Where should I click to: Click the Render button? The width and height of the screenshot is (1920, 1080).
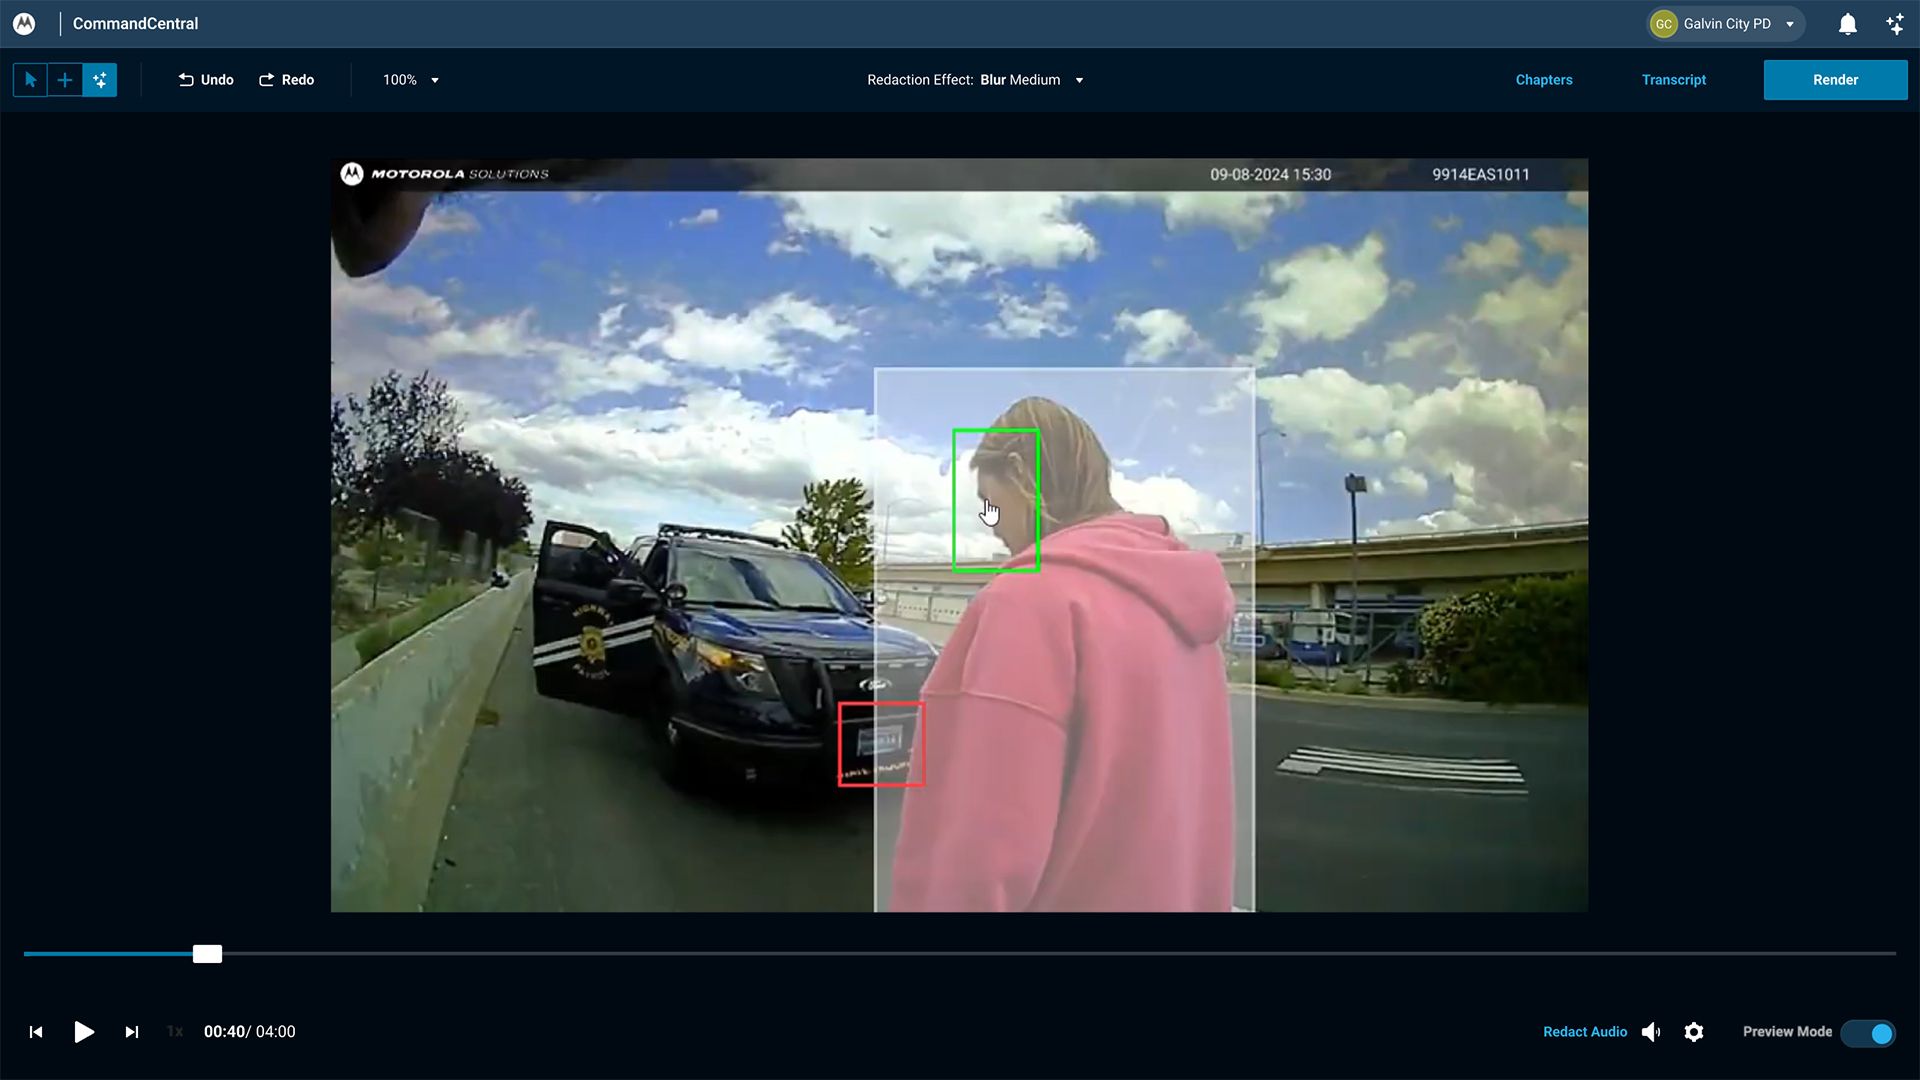click(x=1835, y=80)
